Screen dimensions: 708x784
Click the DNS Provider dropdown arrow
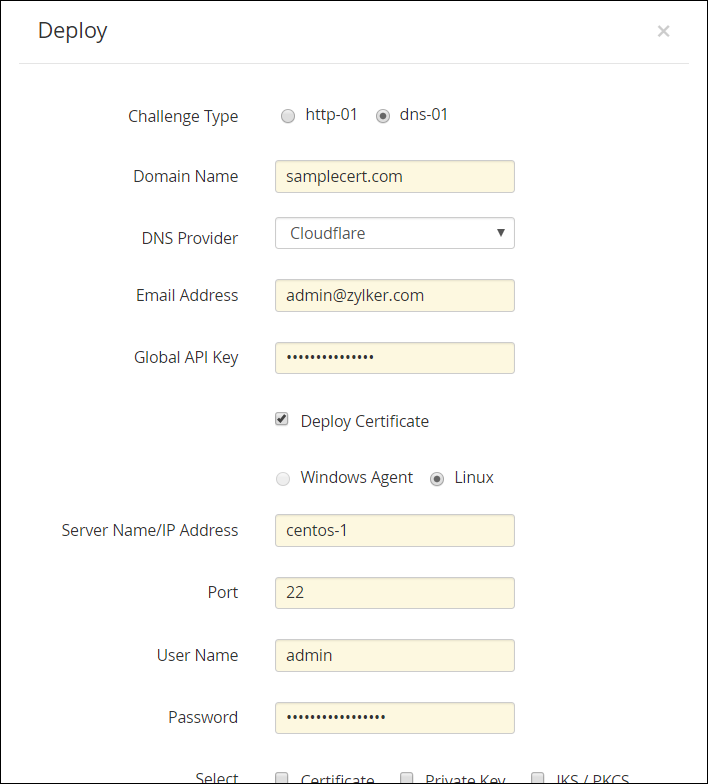click(500, 233)
